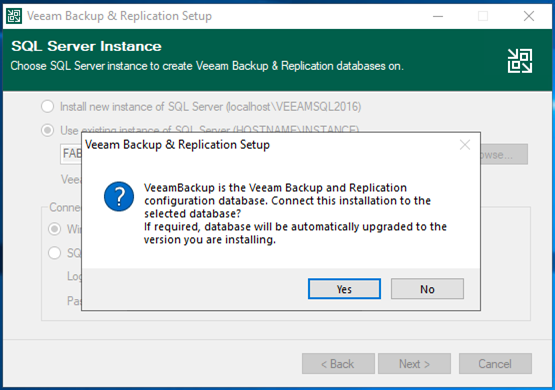Click the dialog title 'Veeam Backup & Replication Setup'

177,145
